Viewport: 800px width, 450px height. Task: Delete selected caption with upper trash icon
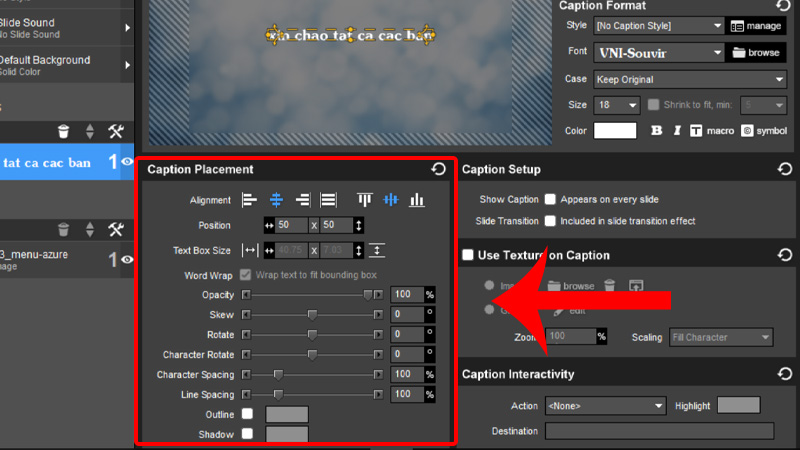[x=63, y=132]
